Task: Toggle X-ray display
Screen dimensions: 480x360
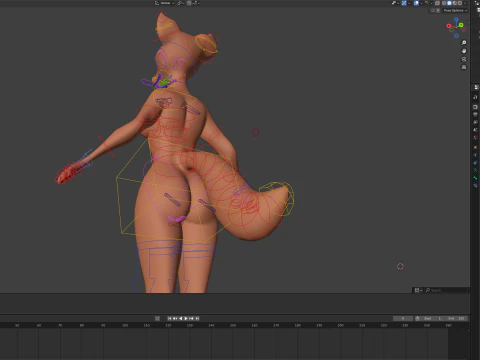Action: (437, 3)
